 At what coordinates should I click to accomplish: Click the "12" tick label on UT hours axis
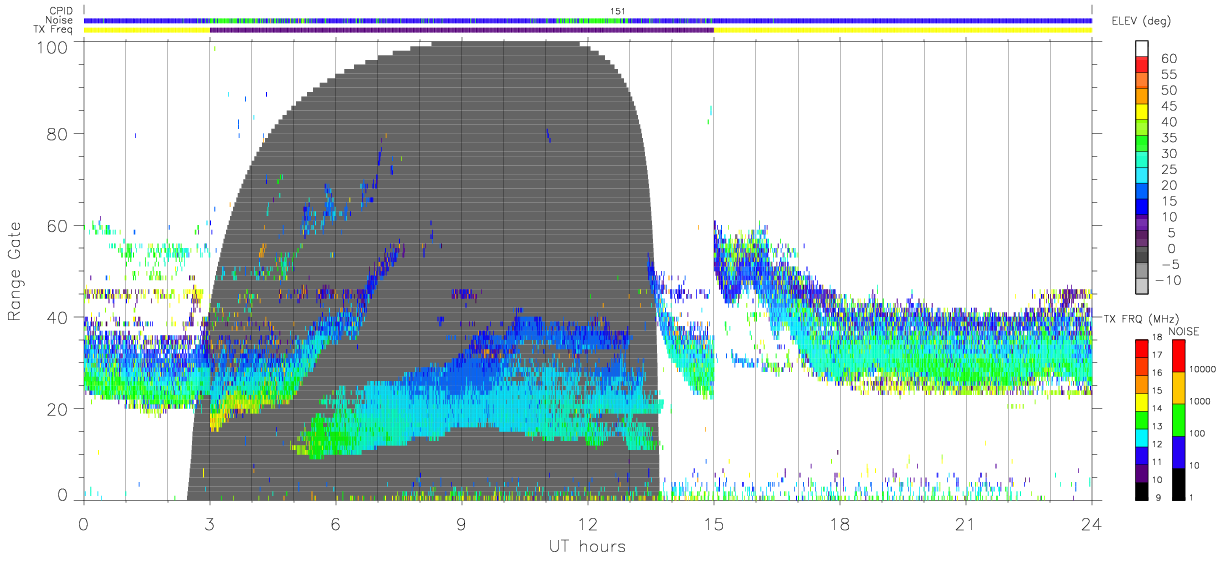588,523
